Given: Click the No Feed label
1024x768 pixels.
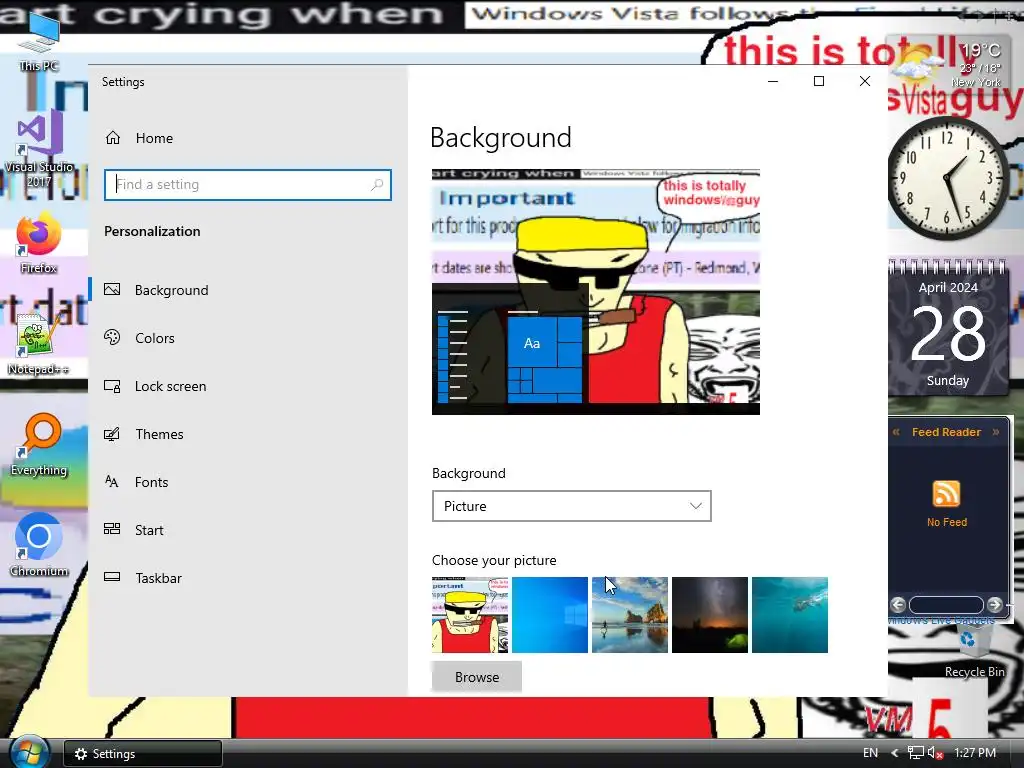Looking at the screenshot, I should click(x=947, y=522).
